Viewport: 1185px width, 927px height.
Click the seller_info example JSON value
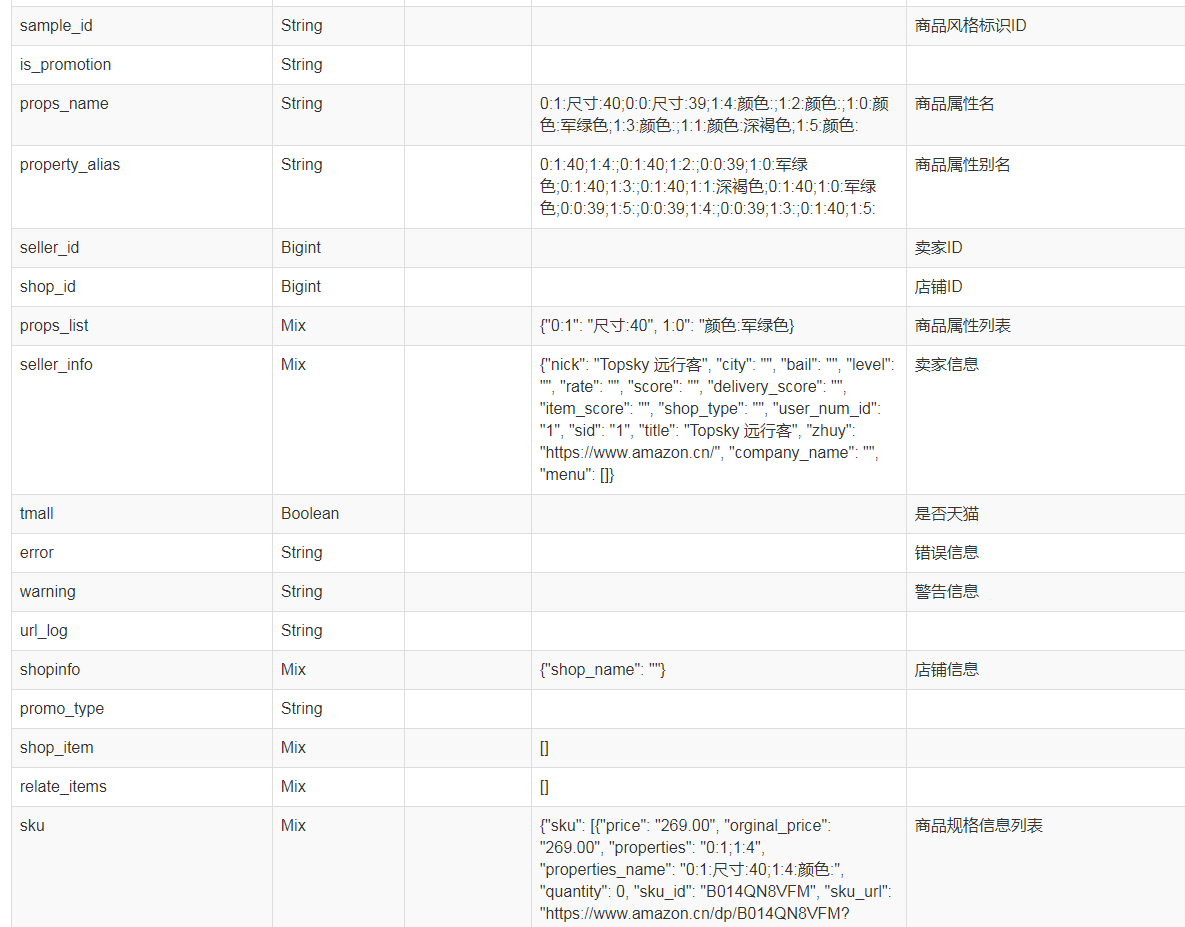tap(717, 420)
